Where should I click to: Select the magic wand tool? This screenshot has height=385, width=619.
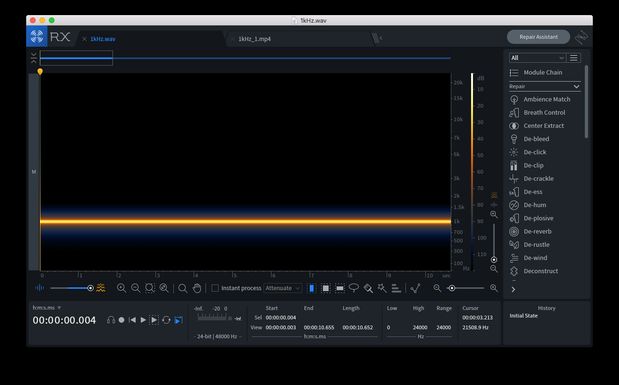(x=382, y=288)
